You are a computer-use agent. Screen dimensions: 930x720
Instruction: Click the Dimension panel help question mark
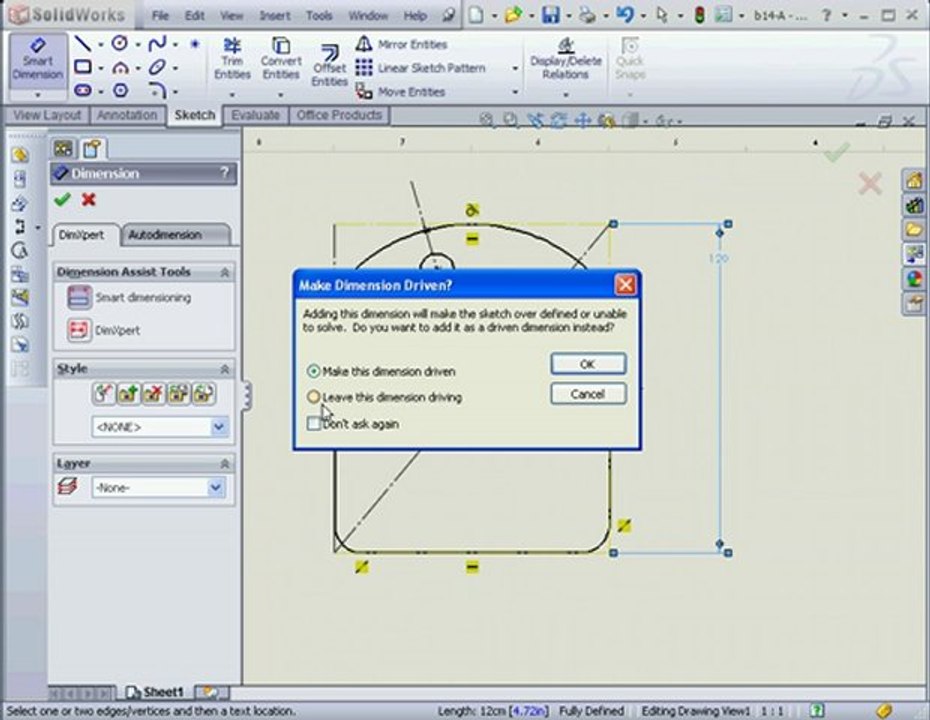tap(224, 173)
